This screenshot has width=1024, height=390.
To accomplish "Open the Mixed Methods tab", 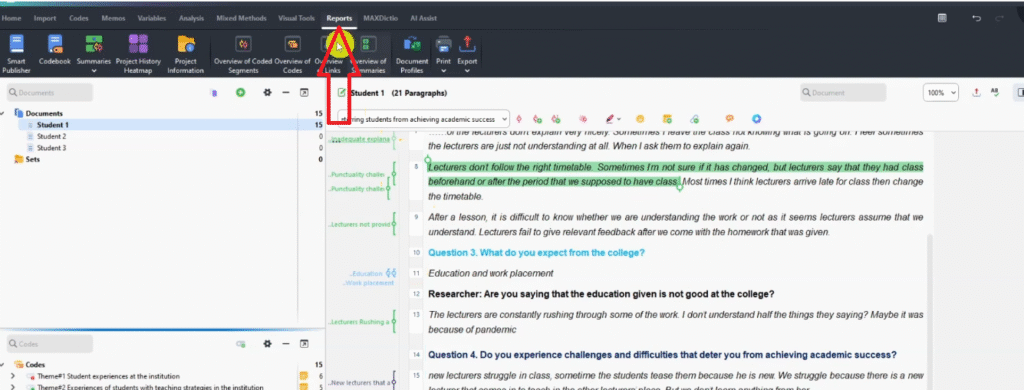I will tap(242, 18).
